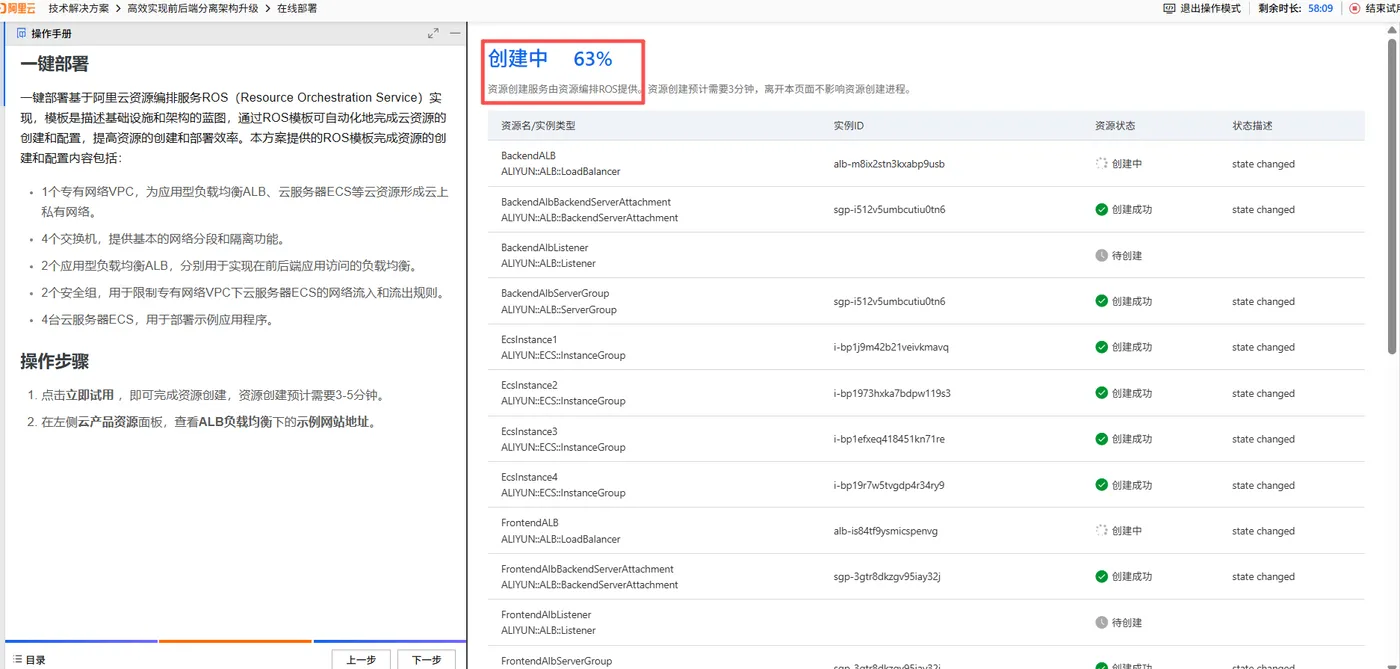Click EcsInstance4 success check icon

1101,485
